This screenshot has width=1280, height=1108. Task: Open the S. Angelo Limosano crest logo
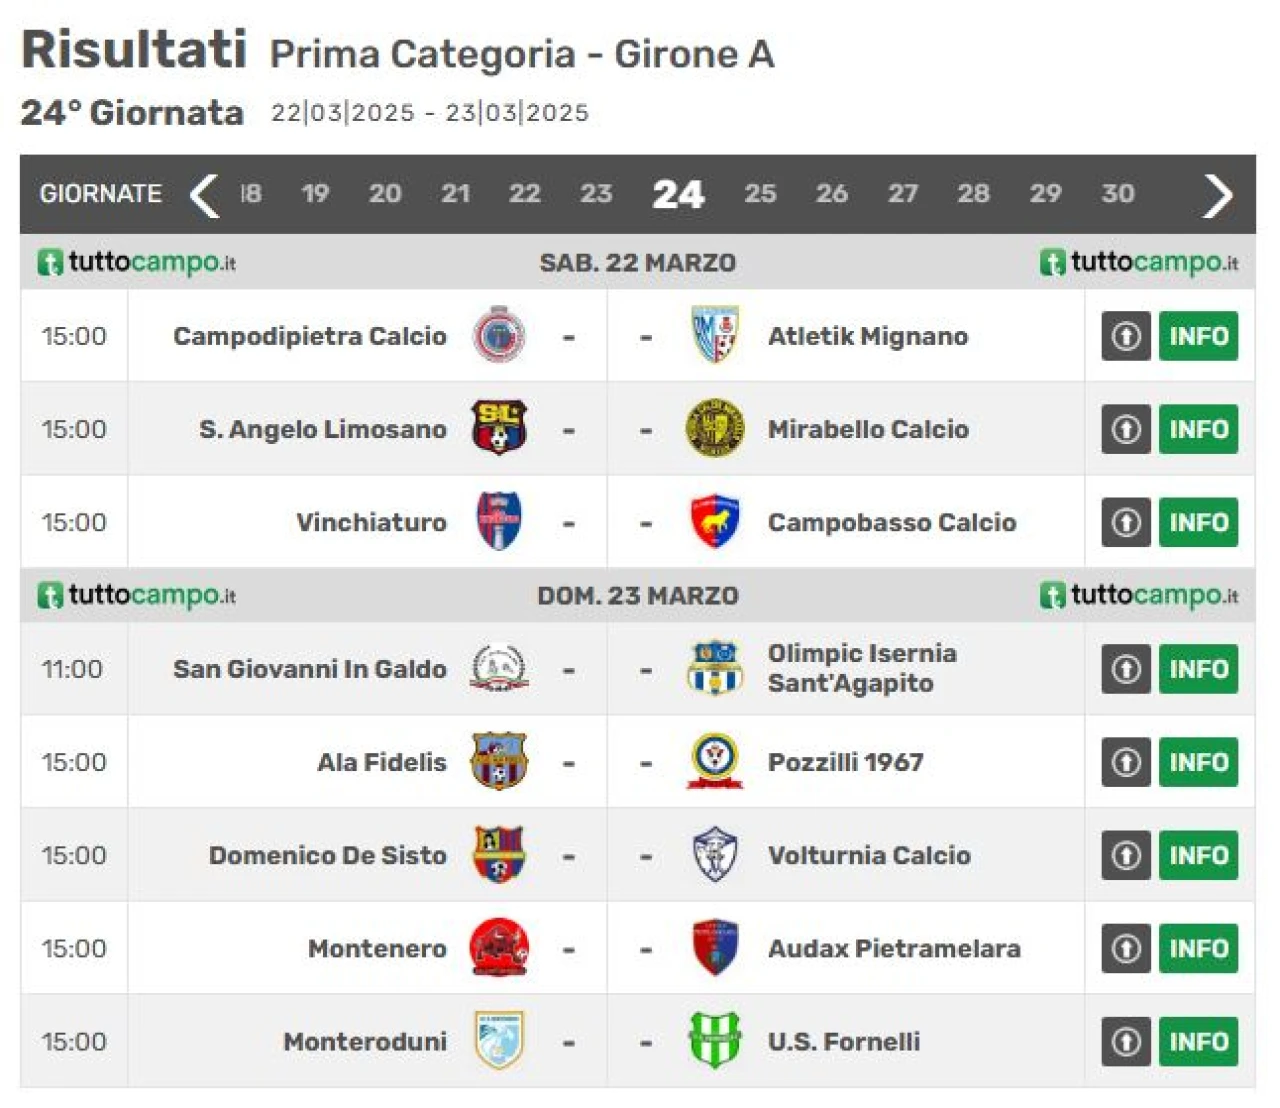[x=499, y=429]
